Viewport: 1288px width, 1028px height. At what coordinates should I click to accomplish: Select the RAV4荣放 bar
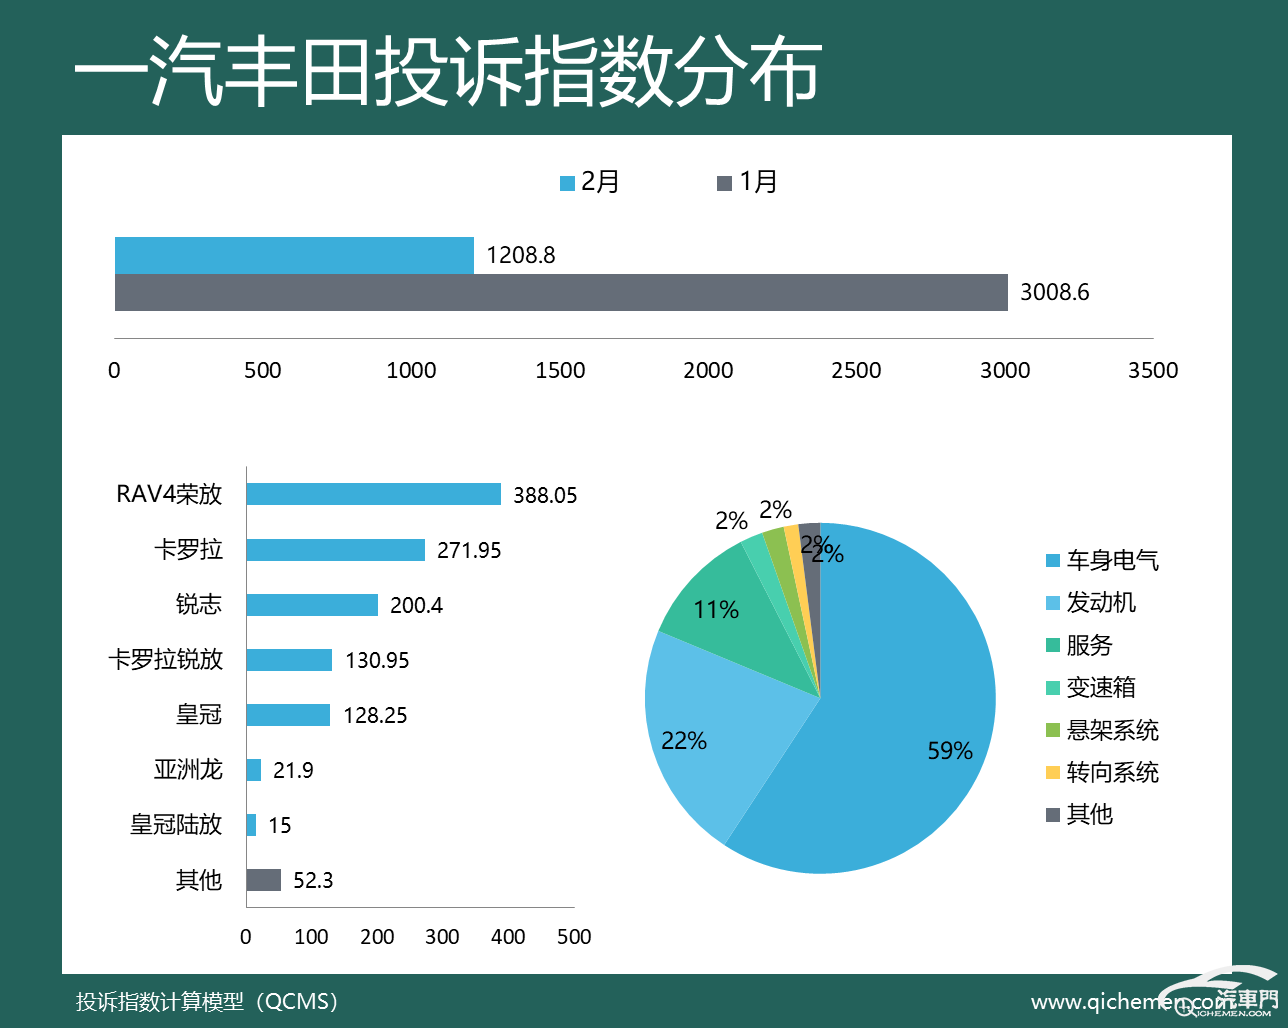374,494
